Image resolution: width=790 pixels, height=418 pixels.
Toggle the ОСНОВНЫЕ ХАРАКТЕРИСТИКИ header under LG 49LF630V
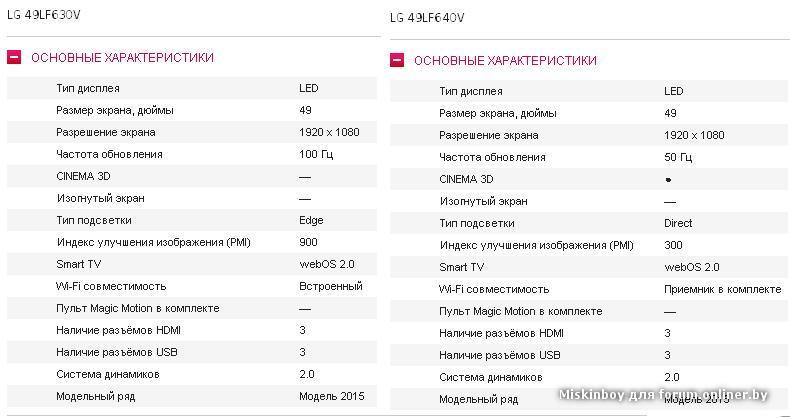click(122, 58)
